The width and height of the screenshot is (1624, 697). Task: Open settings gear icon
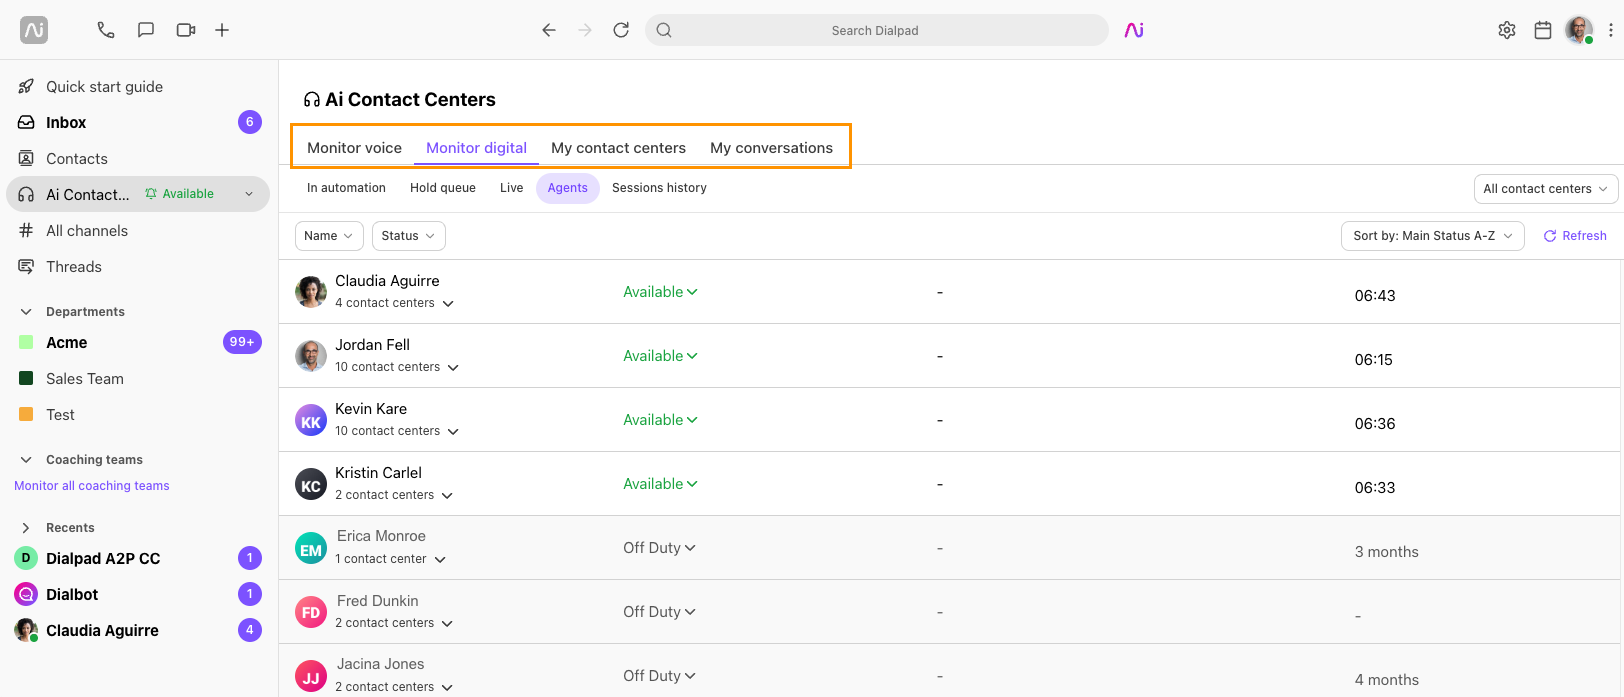(x=1507, y=30)
